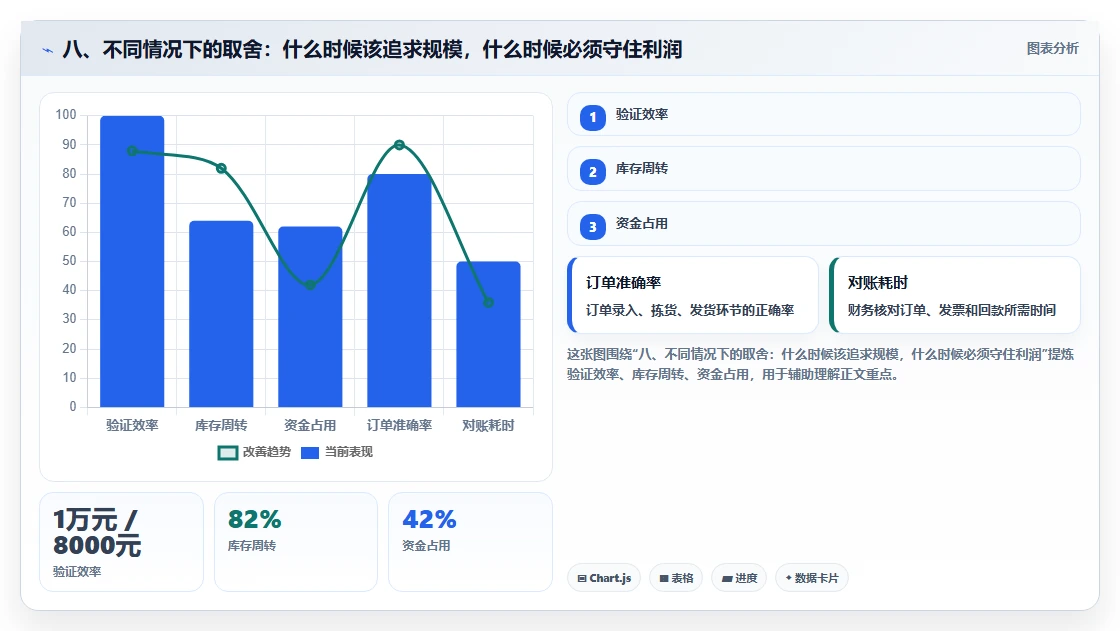Click the summary paragraph starting 这张图围绕

pyautogui.click(x=820, y=364)
